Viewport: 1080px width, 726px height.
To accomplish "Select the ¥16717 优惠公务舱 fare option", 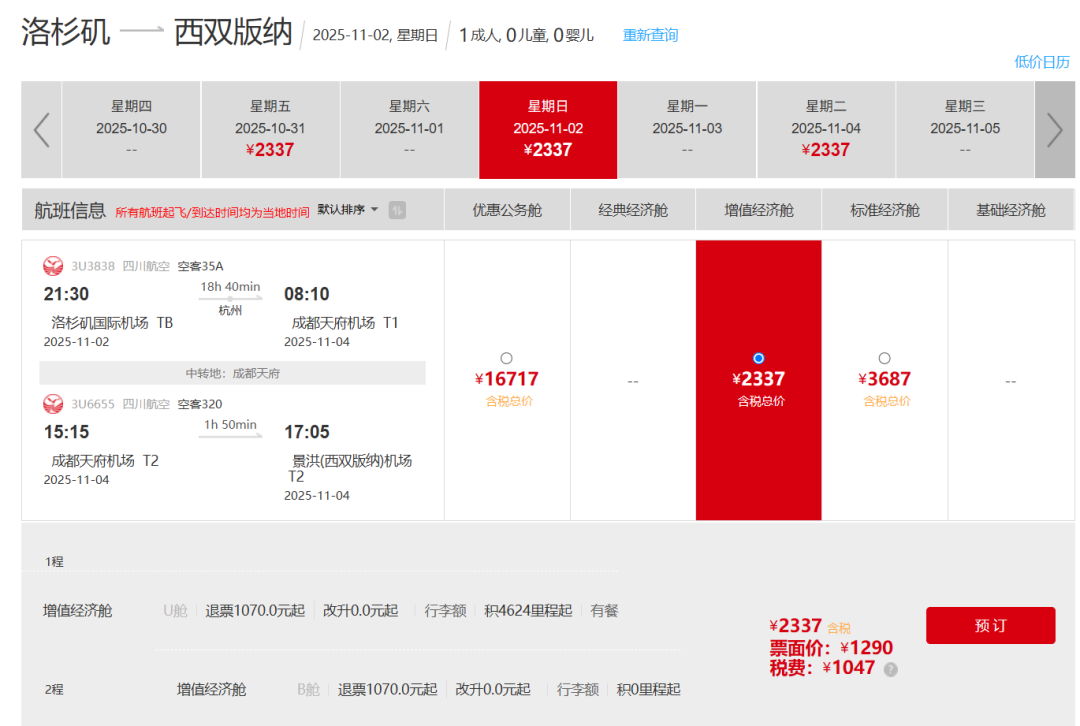I will pyautogui.click(x=506, y=358).
